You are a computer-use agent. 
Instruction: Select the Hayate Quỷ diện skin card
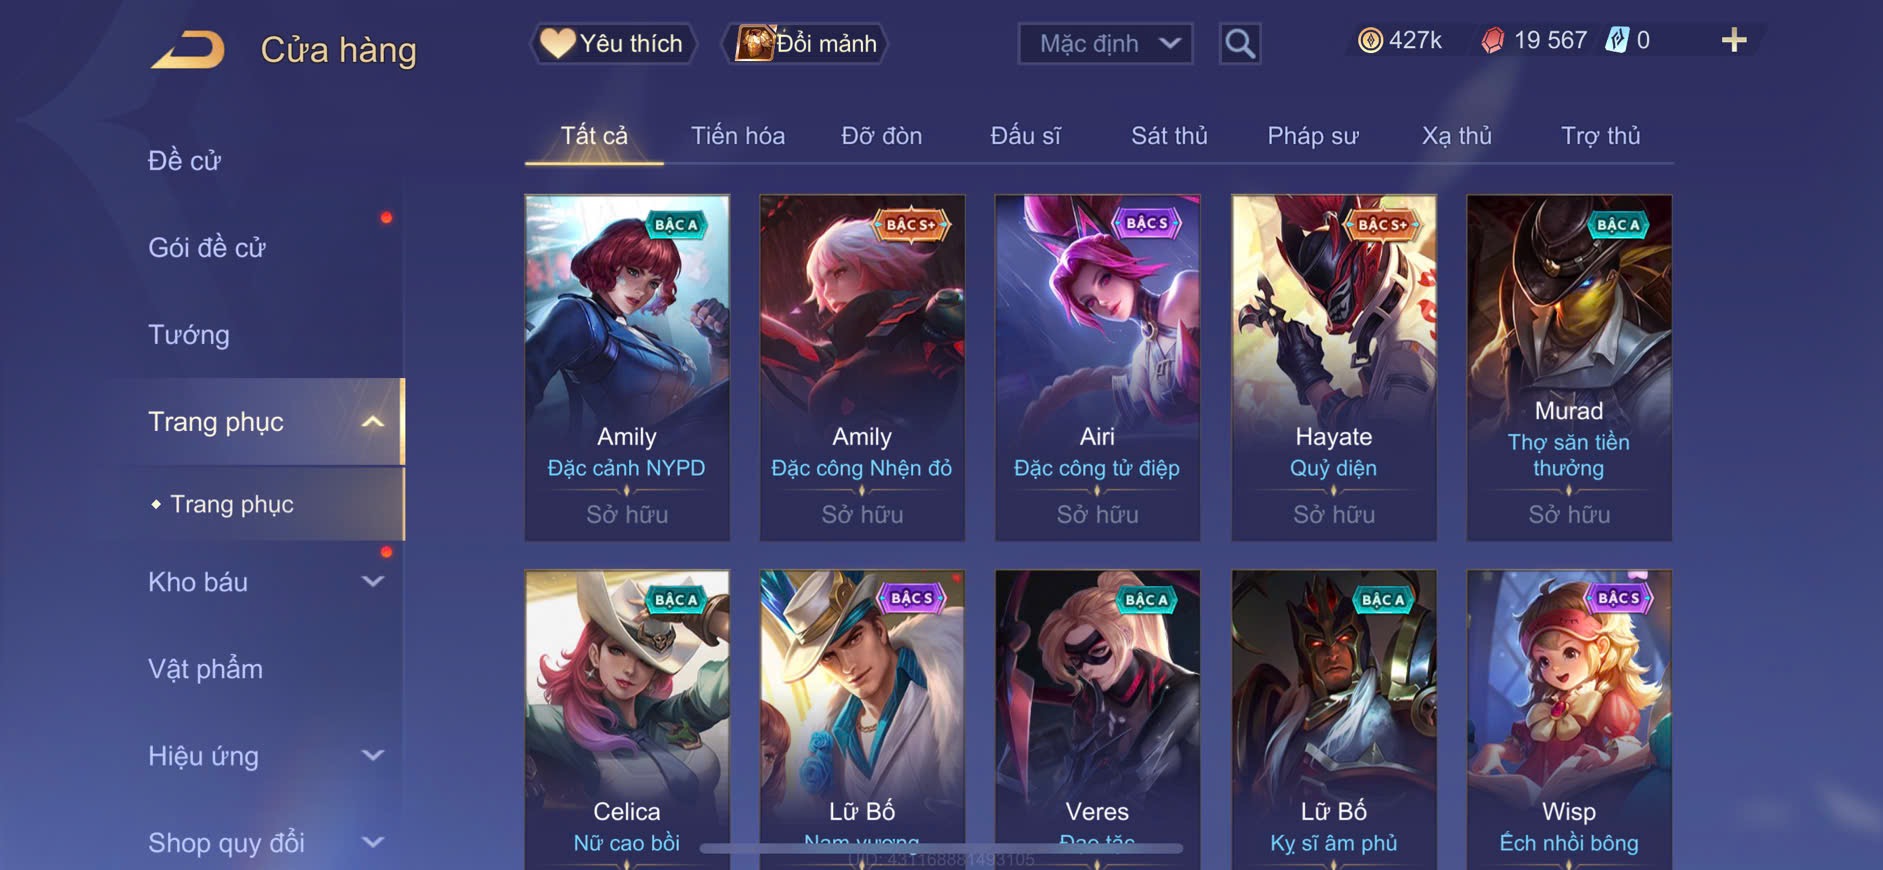click(1333, 368)
